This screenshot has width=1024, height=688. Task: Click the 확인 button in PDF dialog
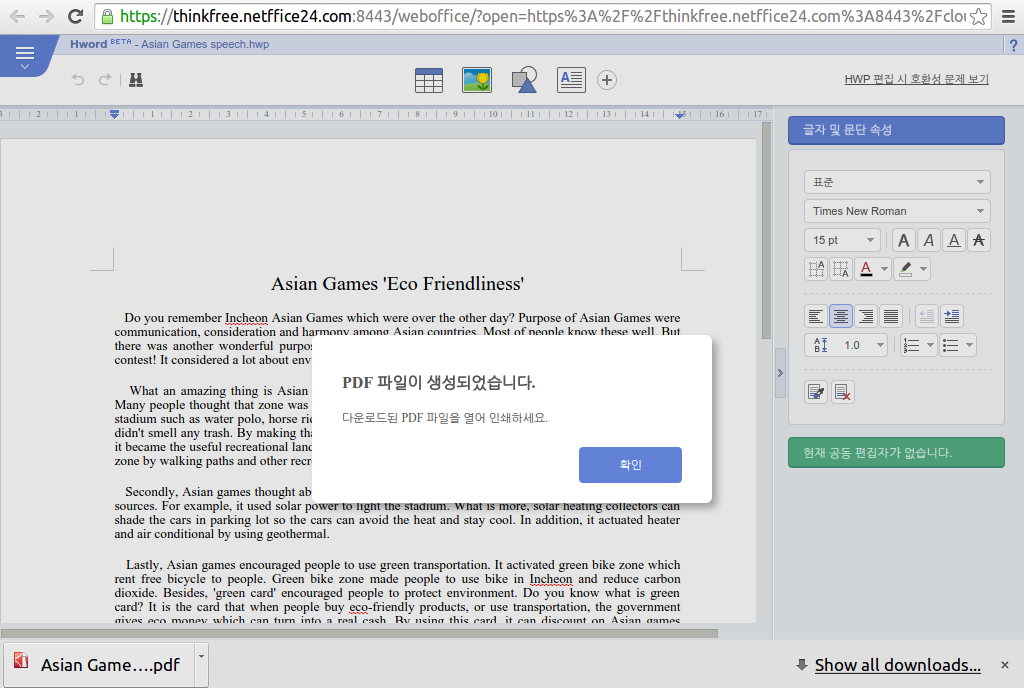(x=630, y=465)
